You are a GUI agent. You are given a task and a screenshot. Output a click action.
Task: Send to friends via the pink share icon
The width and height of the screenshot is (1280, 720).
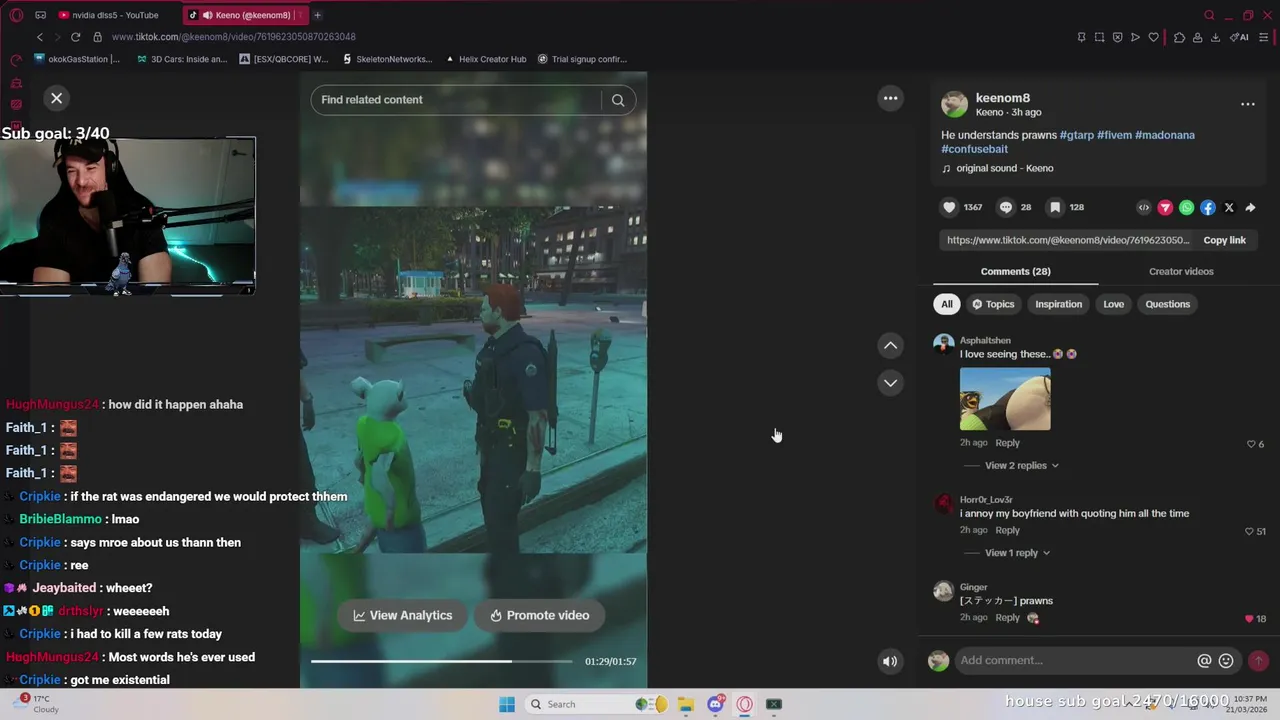click(x=1165, y=208)
